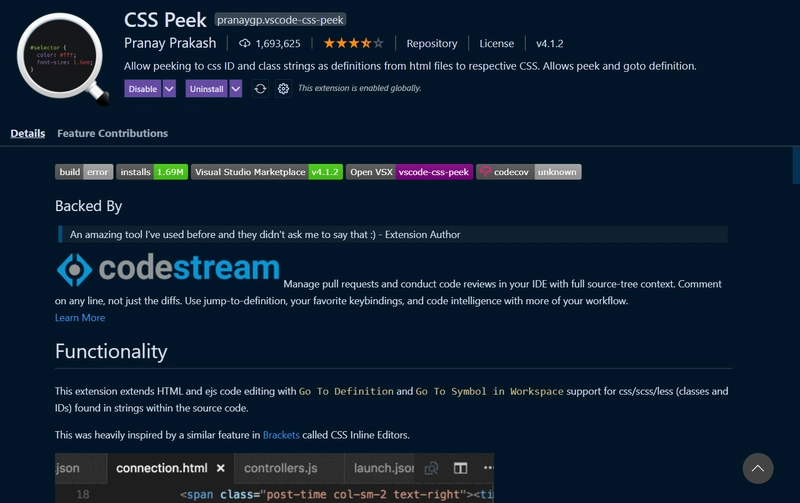
Task: Click the Disable button
Action: [142, 89]
